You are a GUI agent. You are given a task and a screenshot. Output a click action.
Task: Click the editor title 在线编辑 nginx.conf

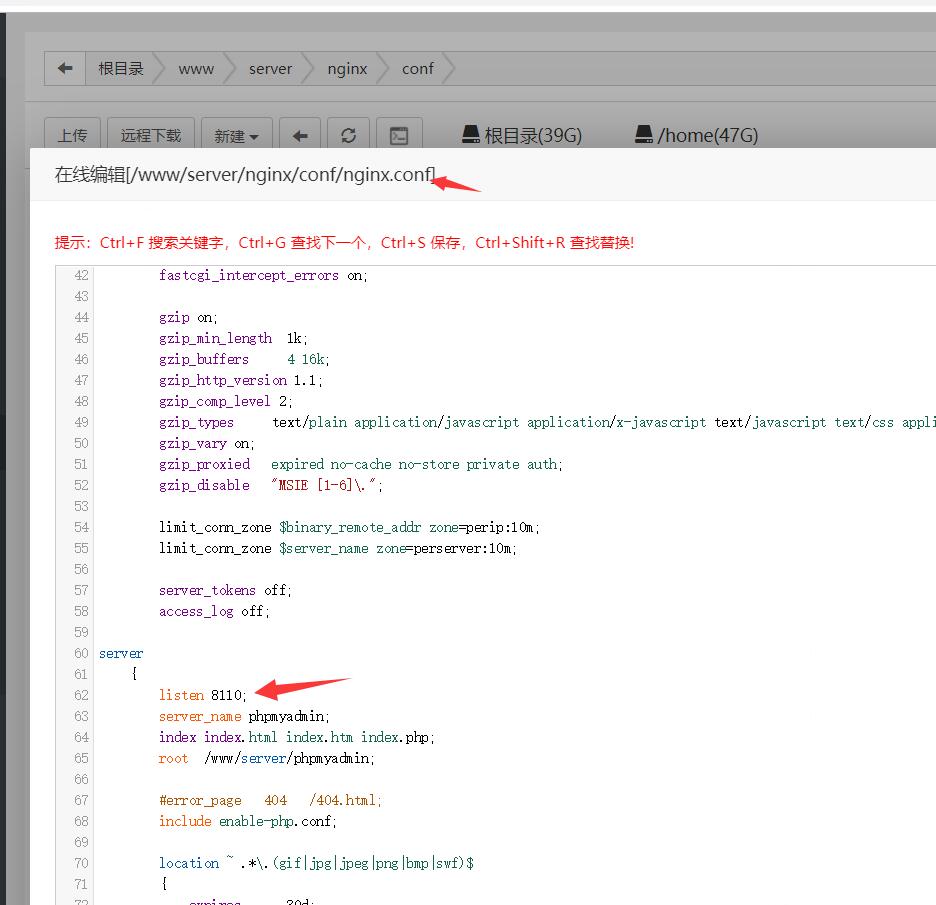(x=245, y=174)
